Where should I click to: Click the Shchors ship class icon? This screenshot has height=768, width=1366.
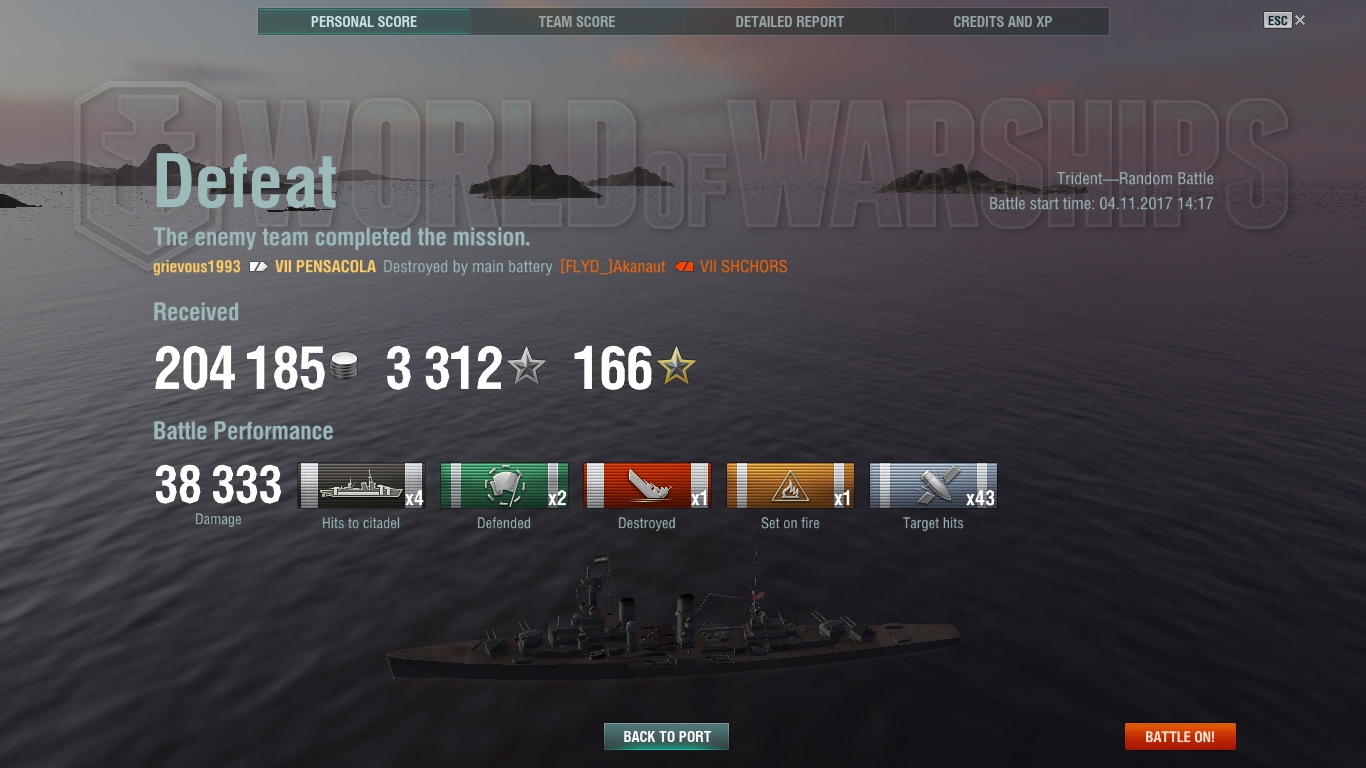coord(684,267)
